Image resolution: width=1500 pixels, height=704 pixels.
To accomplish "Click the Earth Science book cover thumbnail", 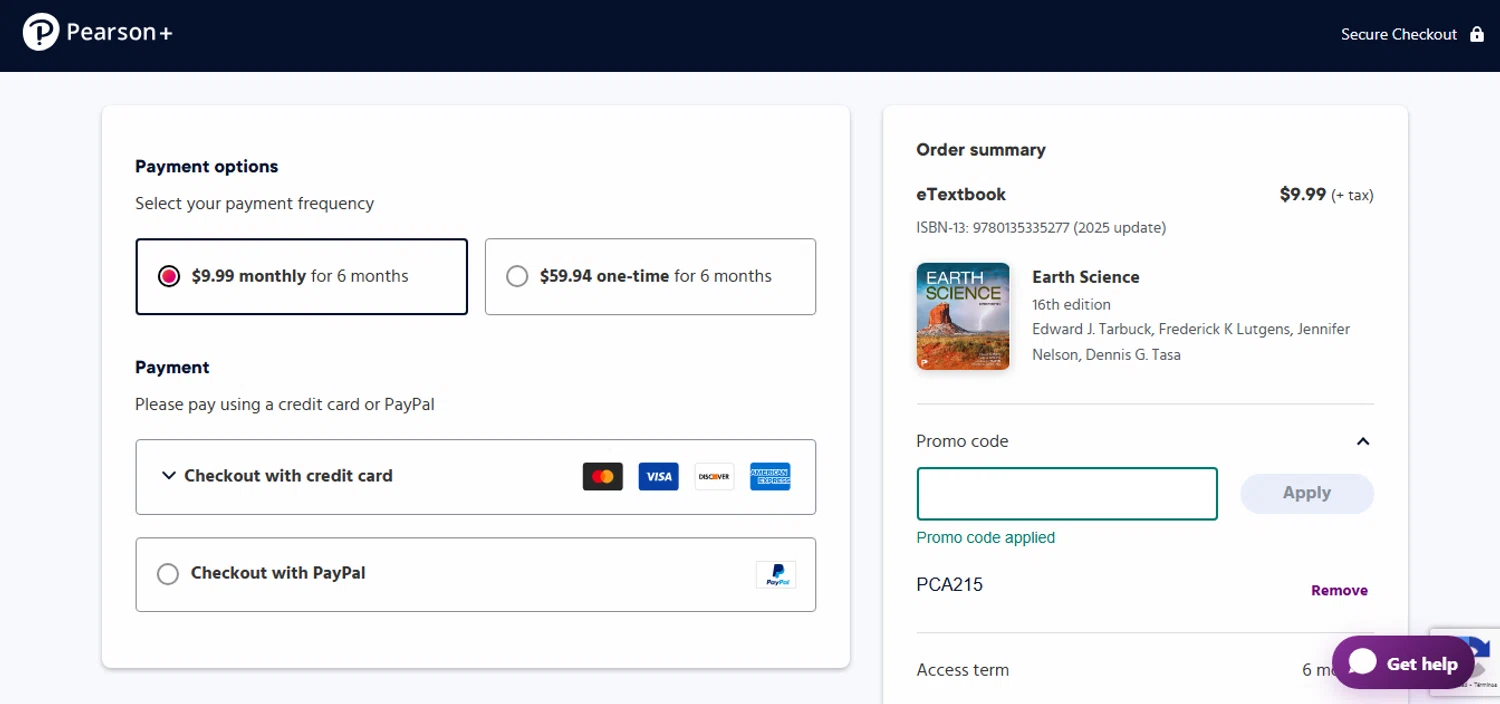I will click(963, 317).
